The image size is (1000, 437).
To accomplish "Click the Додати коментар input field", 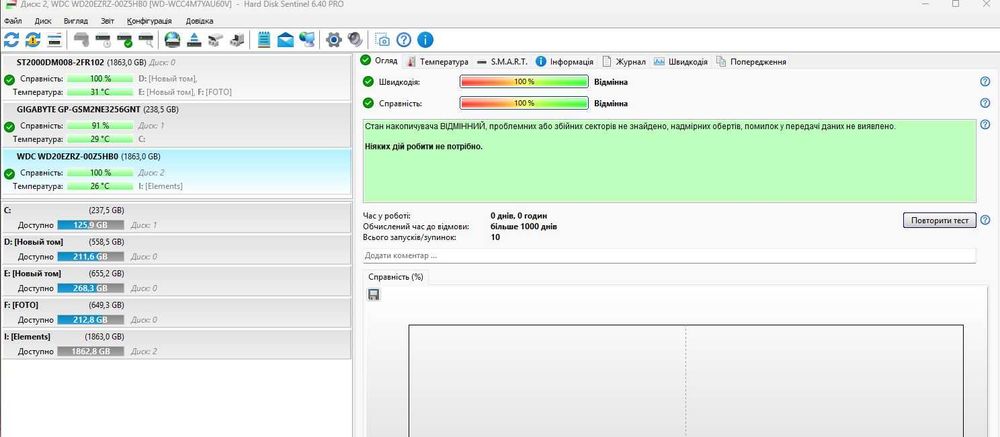I will 669,255.
